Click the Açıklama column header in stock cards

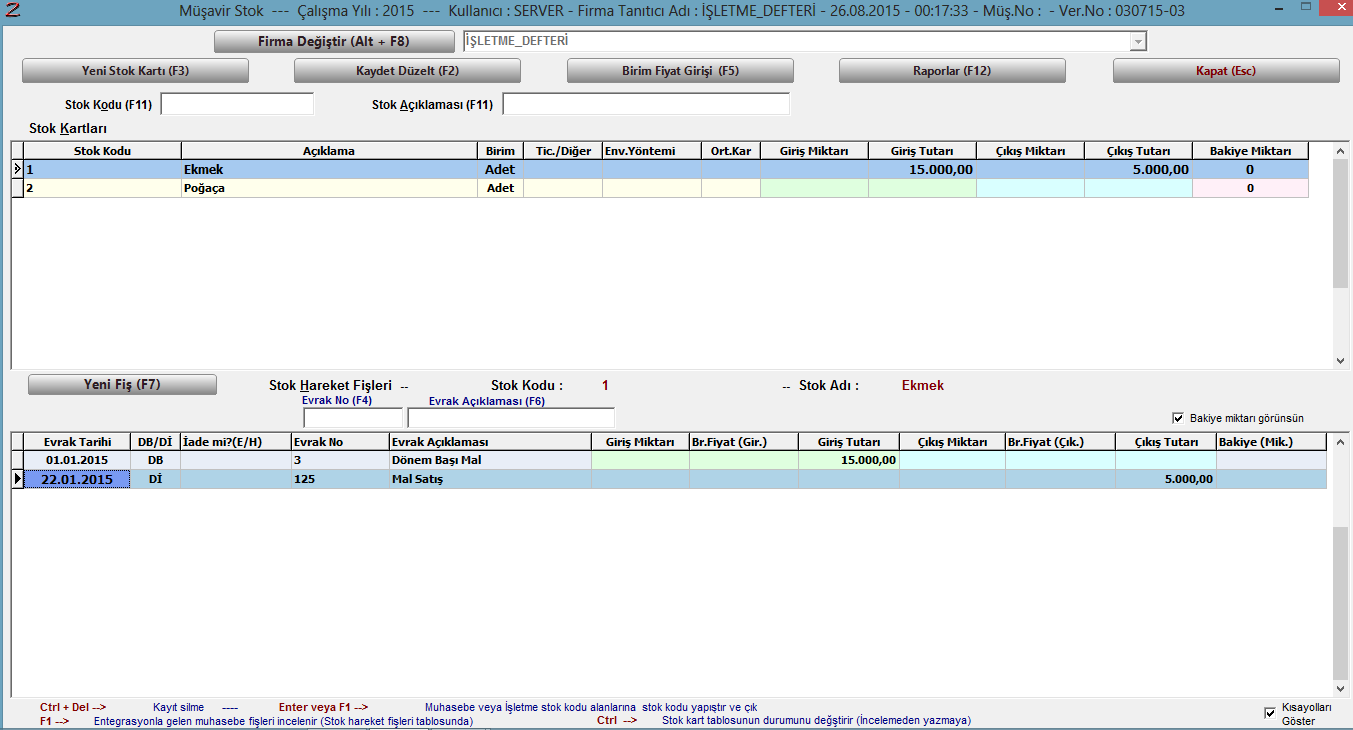(329, 151)
